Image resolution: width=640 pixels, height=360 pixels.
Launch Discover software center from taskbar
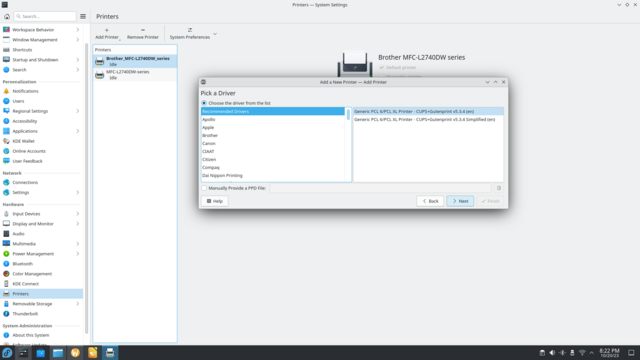[x=40, y=353]
